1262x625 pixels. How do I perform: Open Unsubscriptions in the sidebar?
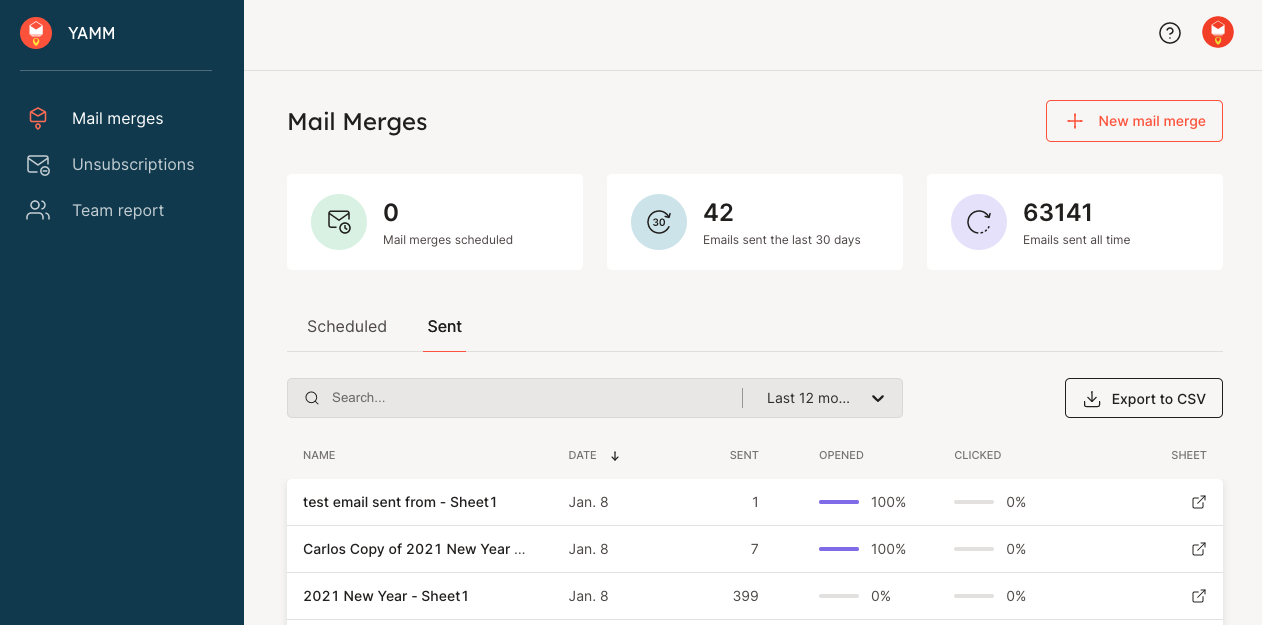coord(132,165)
